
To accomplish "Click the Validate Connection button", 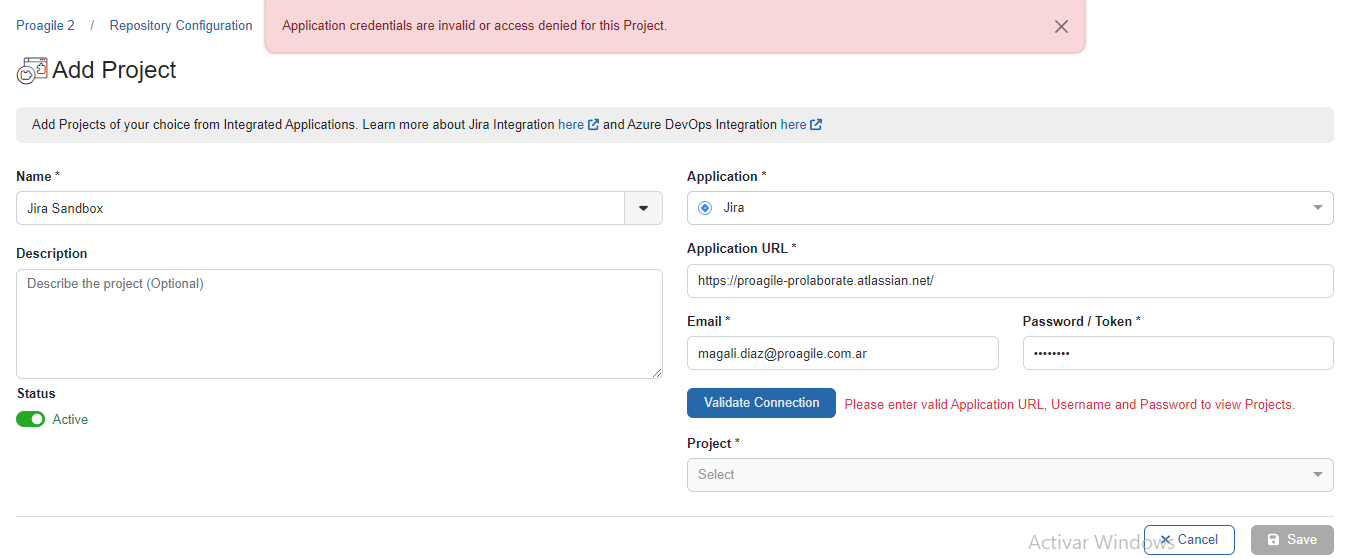I will (761, 403).
